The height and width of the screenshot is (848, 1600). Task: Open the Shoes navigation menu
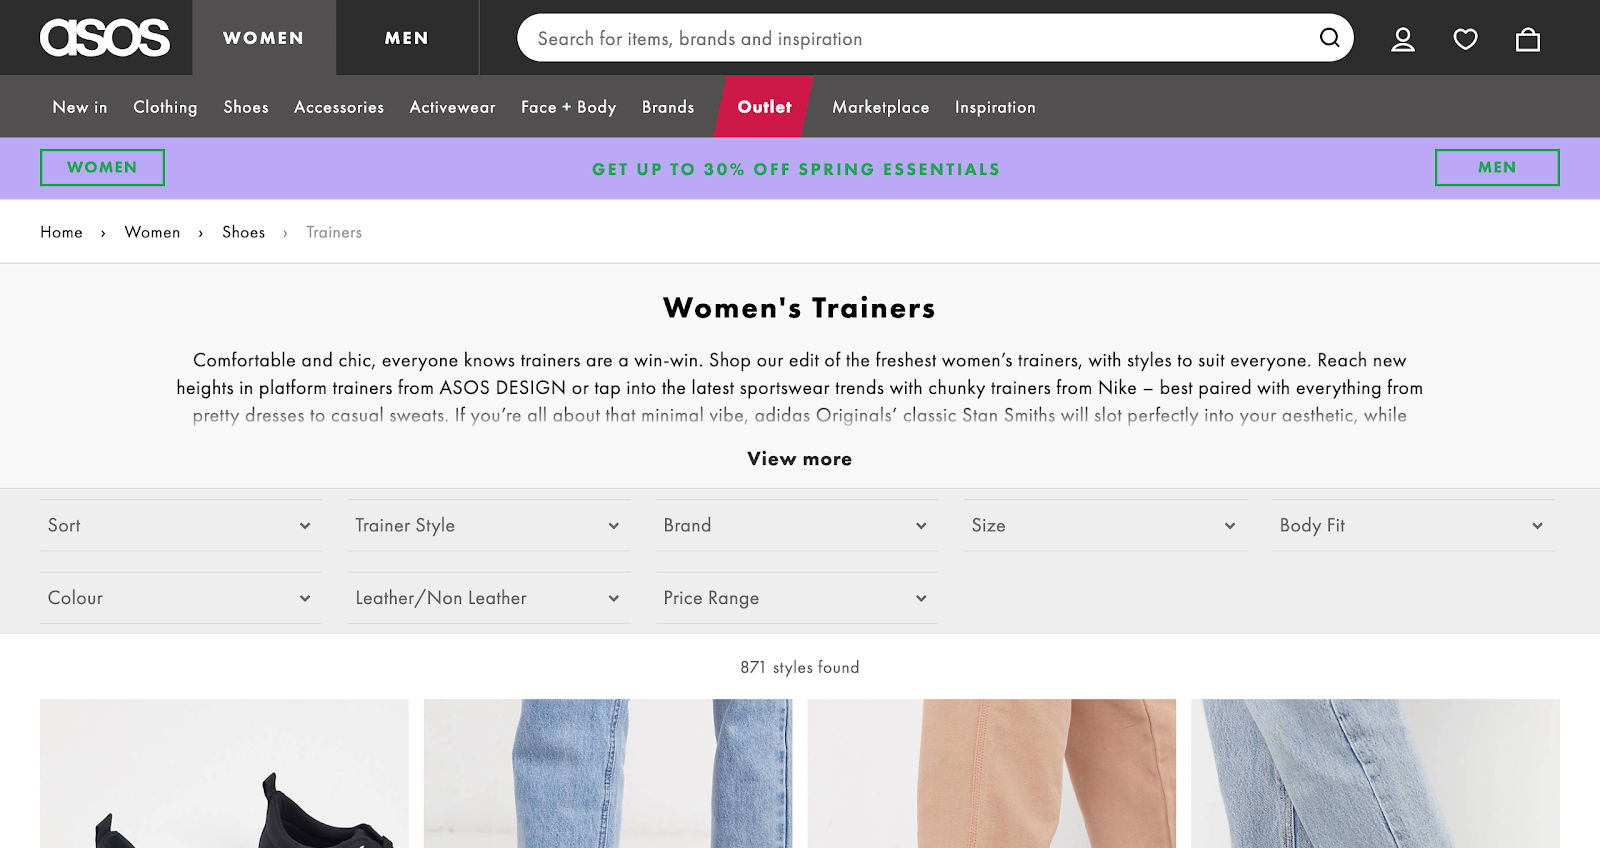tap(246, 107)
